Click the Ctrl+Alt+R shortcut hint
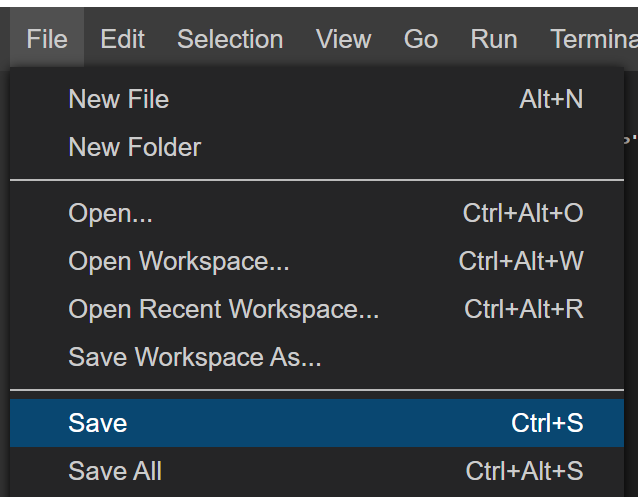 (524, 309)
